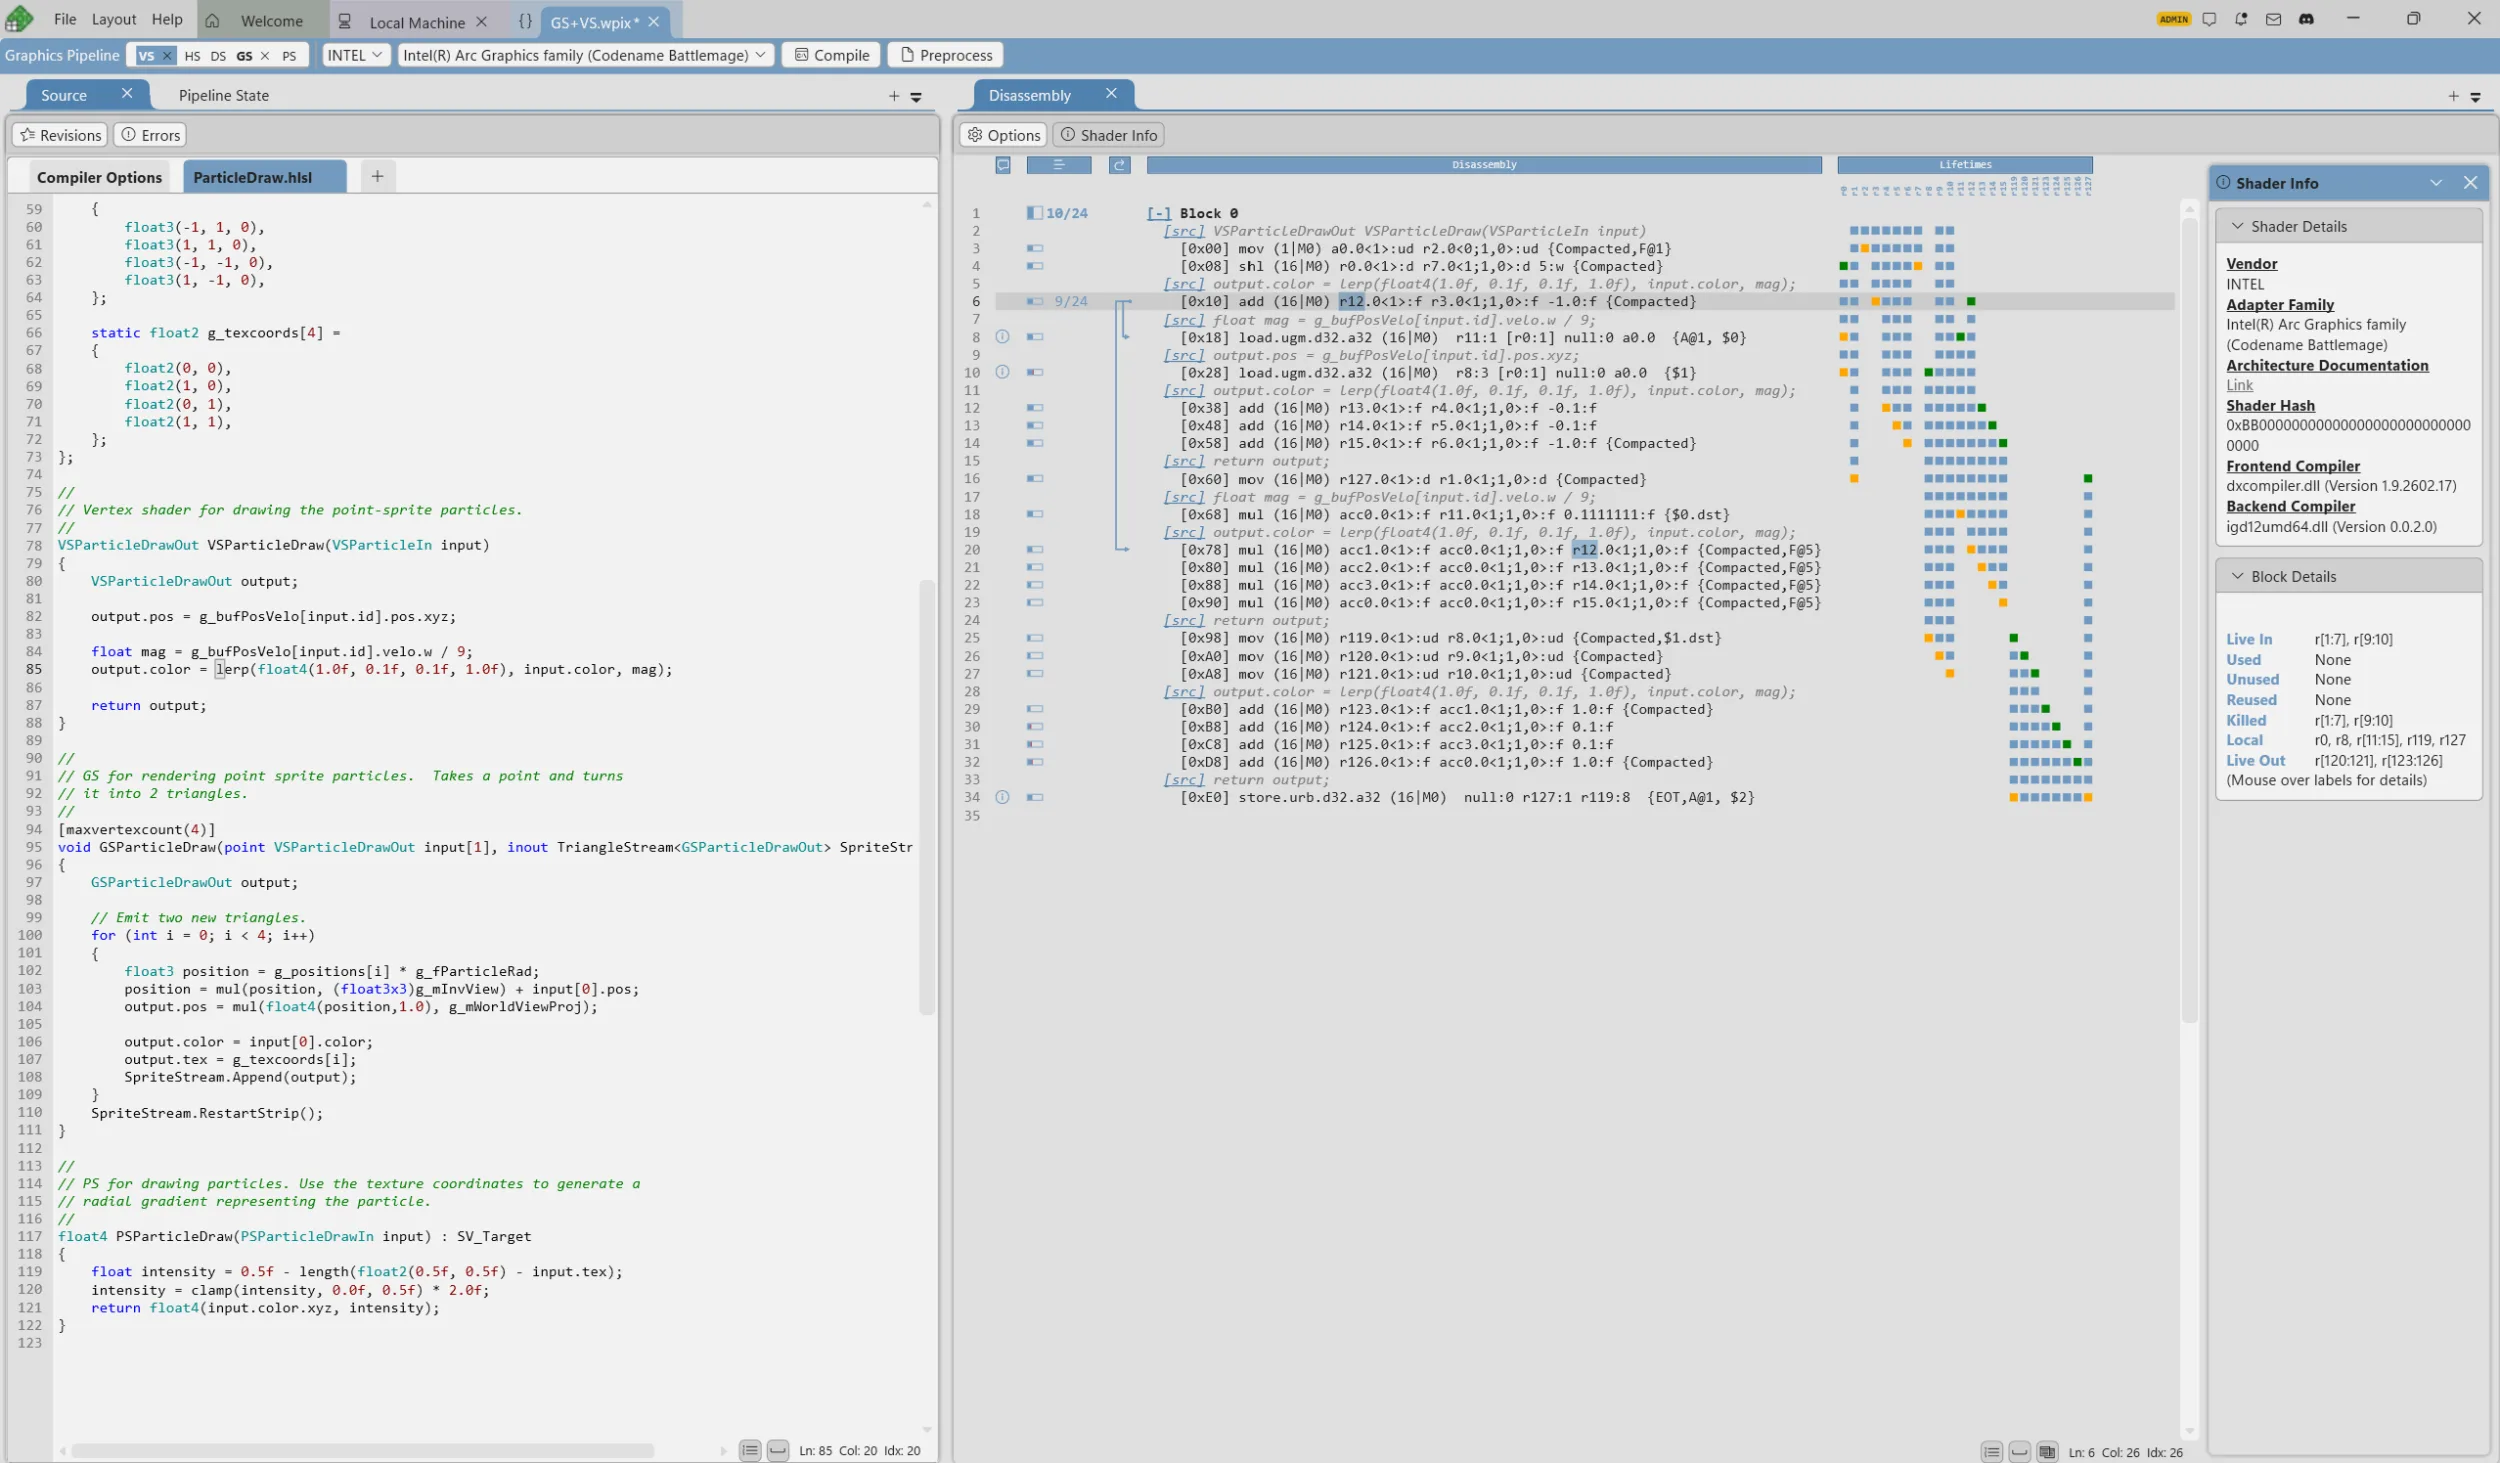Enable the DS shader stage

tap(218, 56)
